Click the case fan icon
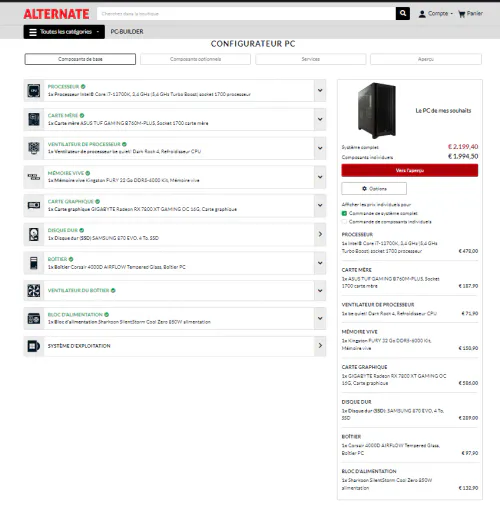Screen dimensions: 500x512 tap(34, 291)
